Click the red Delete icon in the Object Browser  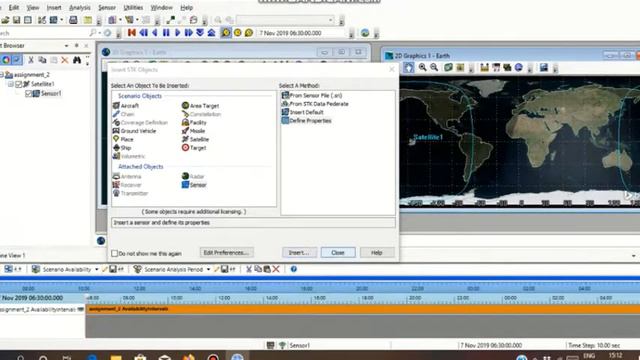click(x=64, y=60)
